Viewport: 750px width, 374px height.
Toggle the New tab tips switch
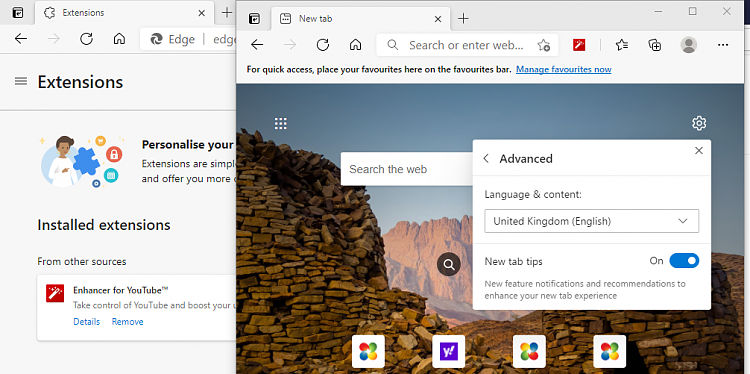coord(684,261)
